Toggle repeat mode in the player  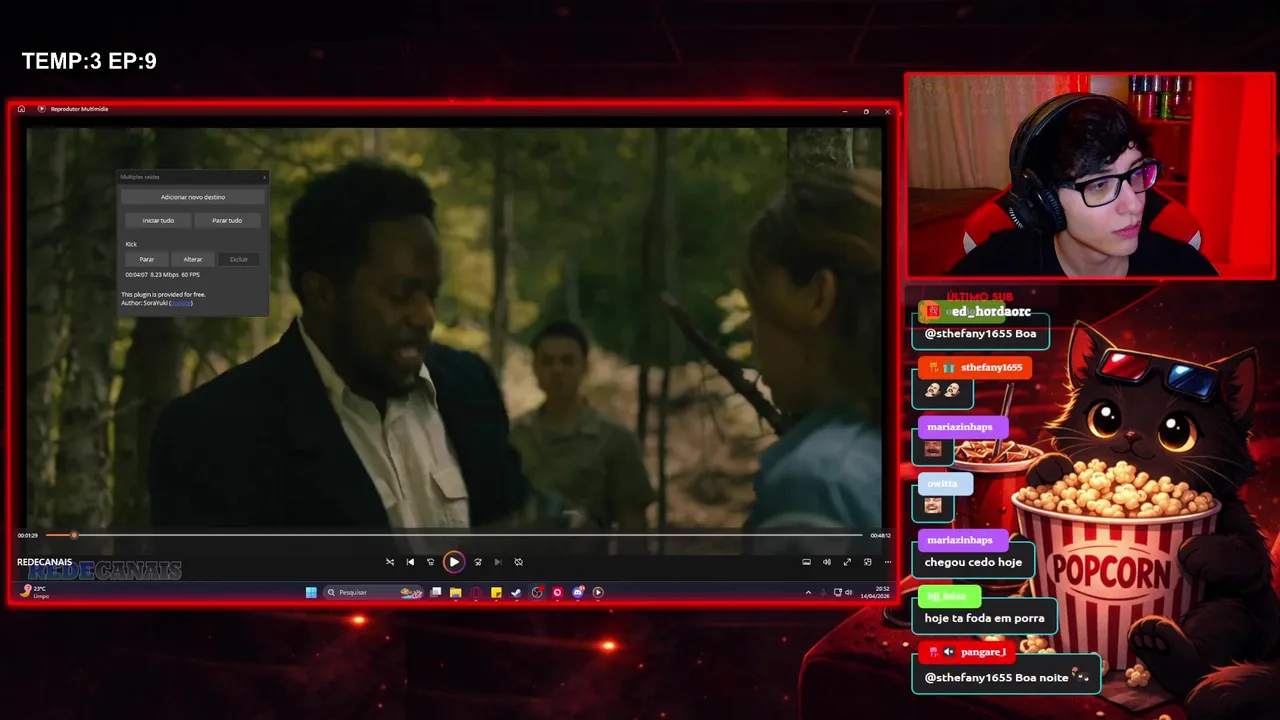click(518, 562)
